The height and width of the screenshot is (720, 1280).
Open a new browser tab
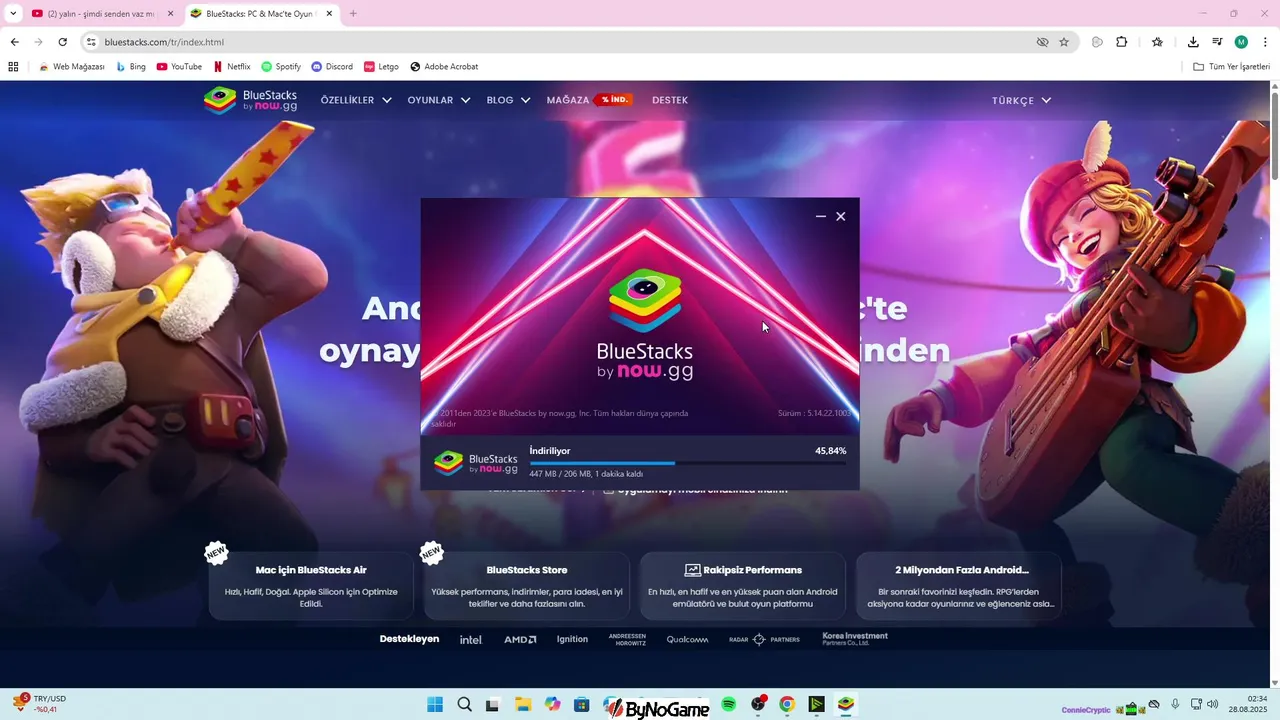[x=353, y=14]
